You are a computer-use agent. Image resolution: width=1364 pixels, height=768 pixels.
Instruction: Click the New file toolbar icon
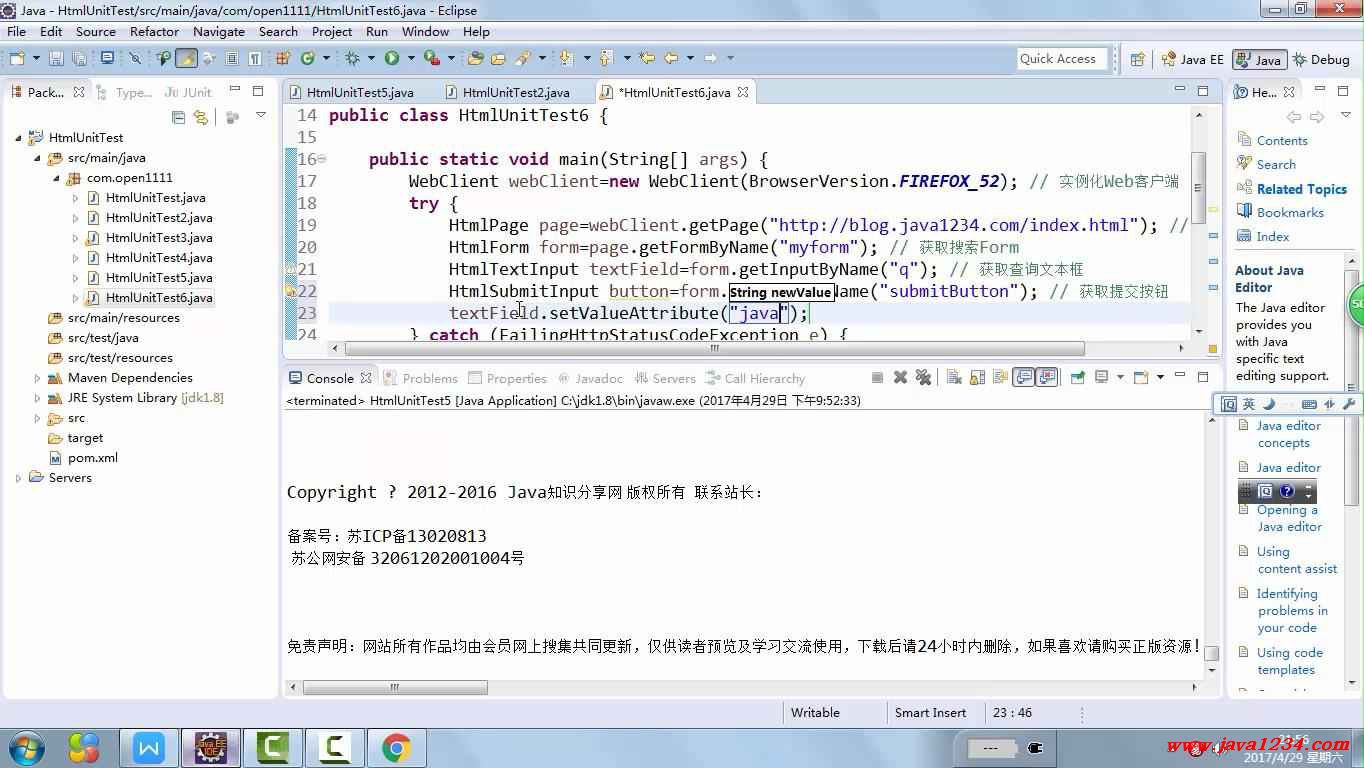point(16,59)
